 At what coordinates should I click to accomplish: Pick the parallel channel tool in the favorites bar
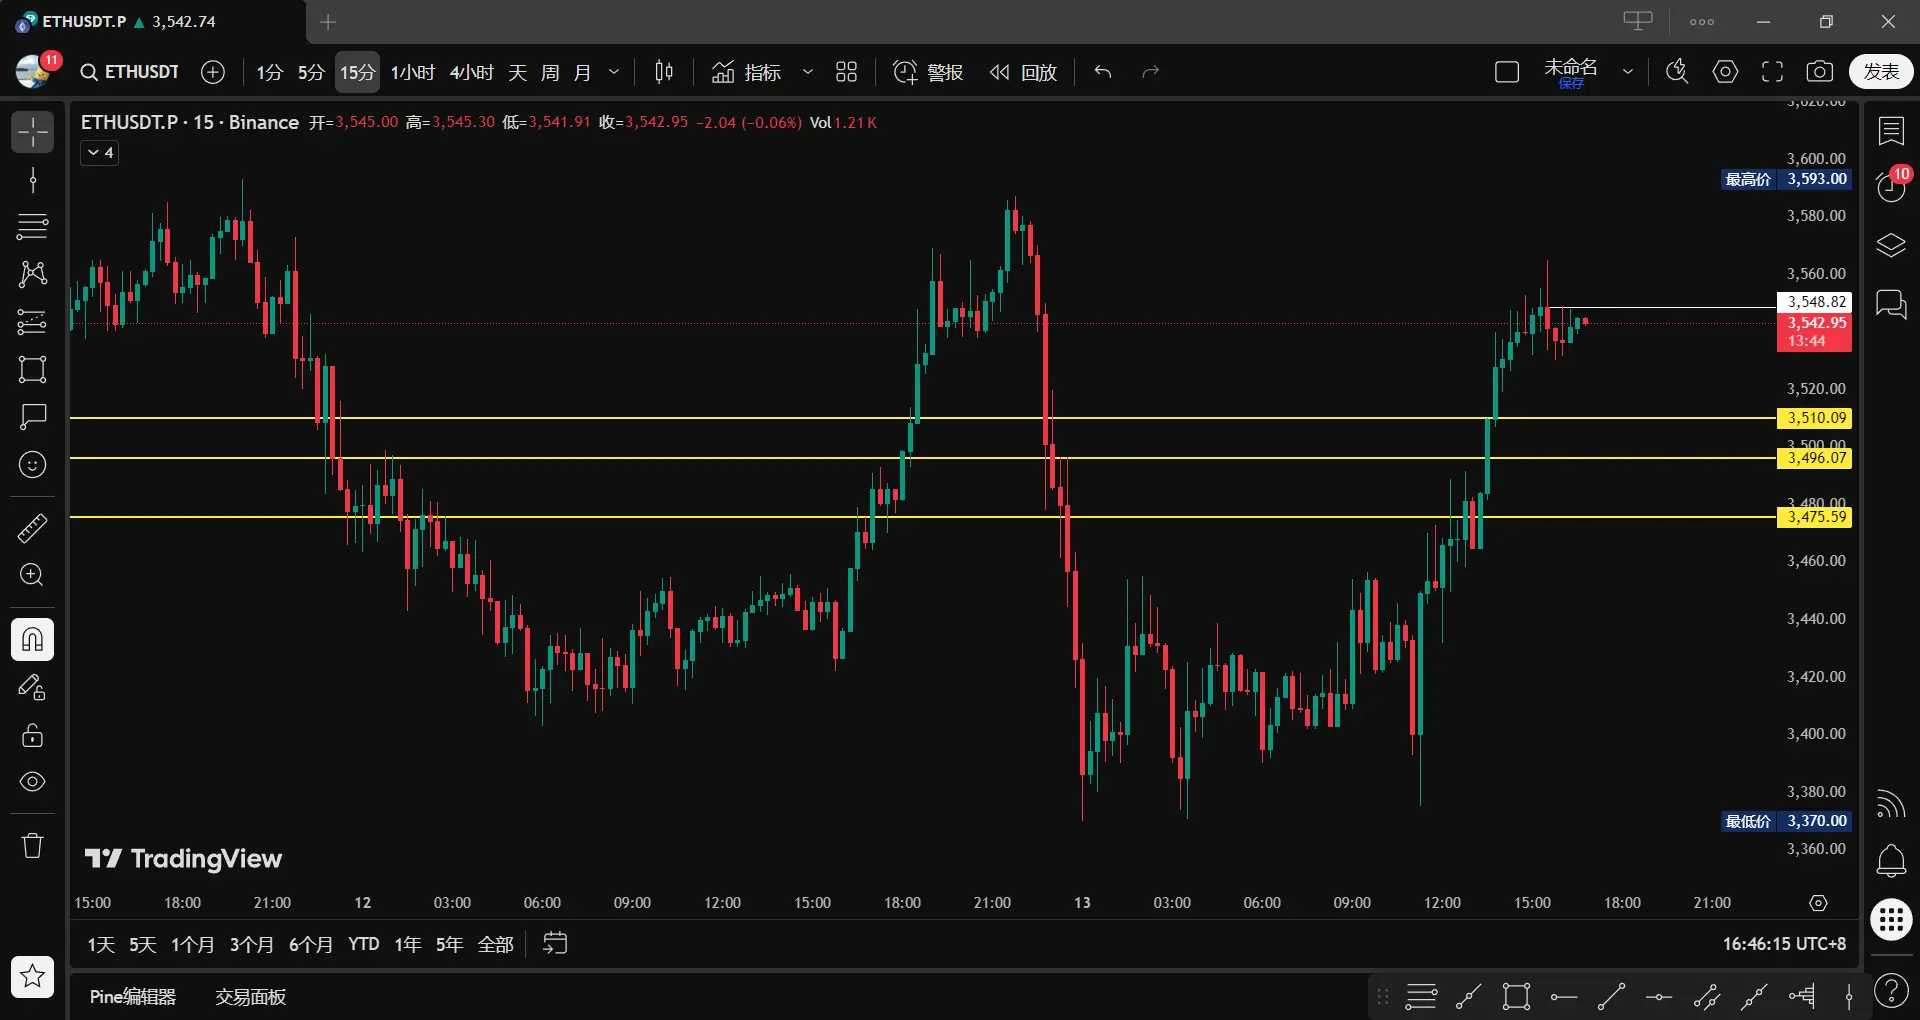tap(1707, 996)
